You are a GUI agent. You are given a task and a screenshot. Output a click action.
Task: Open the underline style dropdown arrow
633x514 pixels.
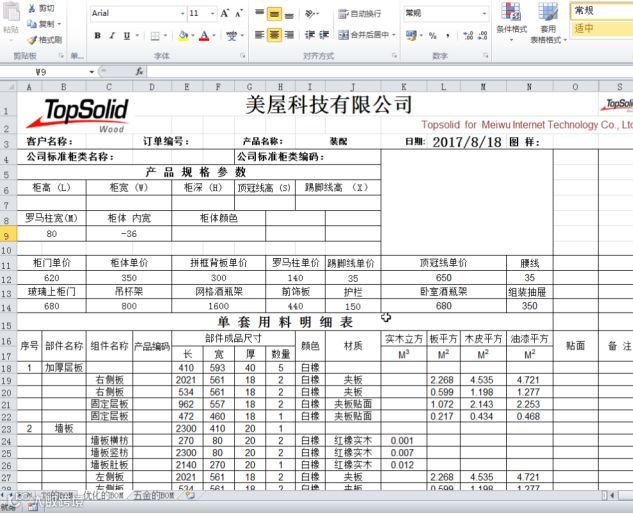tap(137, 36)
